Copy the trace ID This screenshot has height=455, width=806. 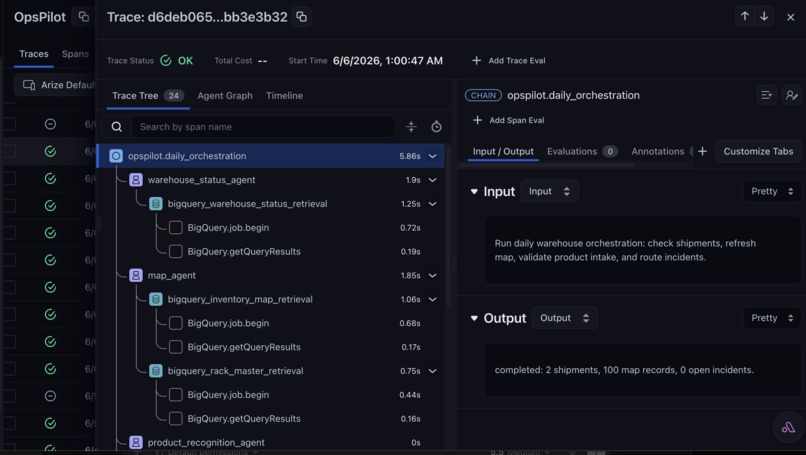coord(301,17)
